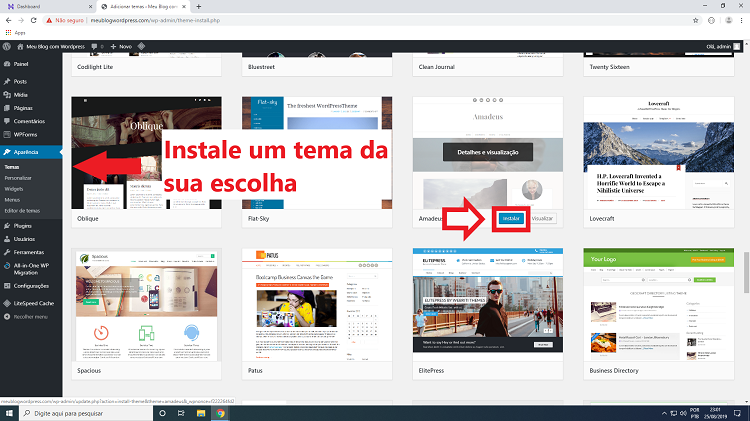Screen dimensions: 750x421
Task: Click the Twenty Sixteen theme name
Action: [x=609, y=67]
